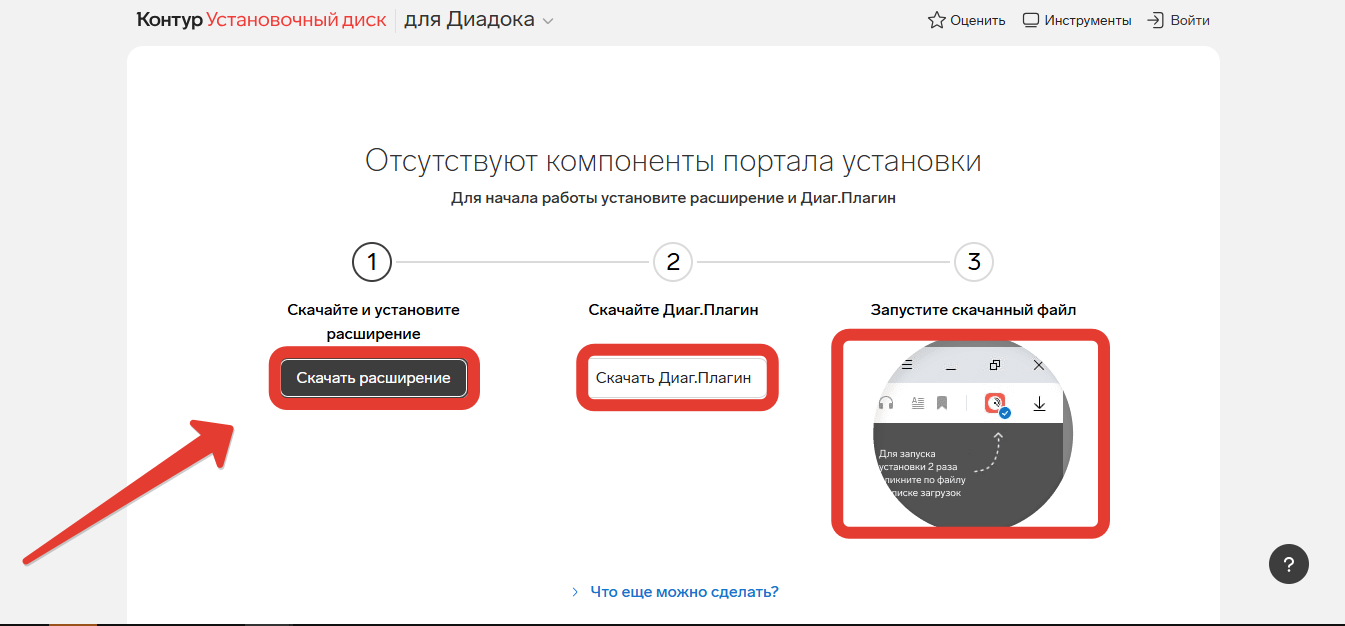The height and width of the screenshot is (626, 1345).
Task: Select step 1 circle
Action: tap(372, 263)
